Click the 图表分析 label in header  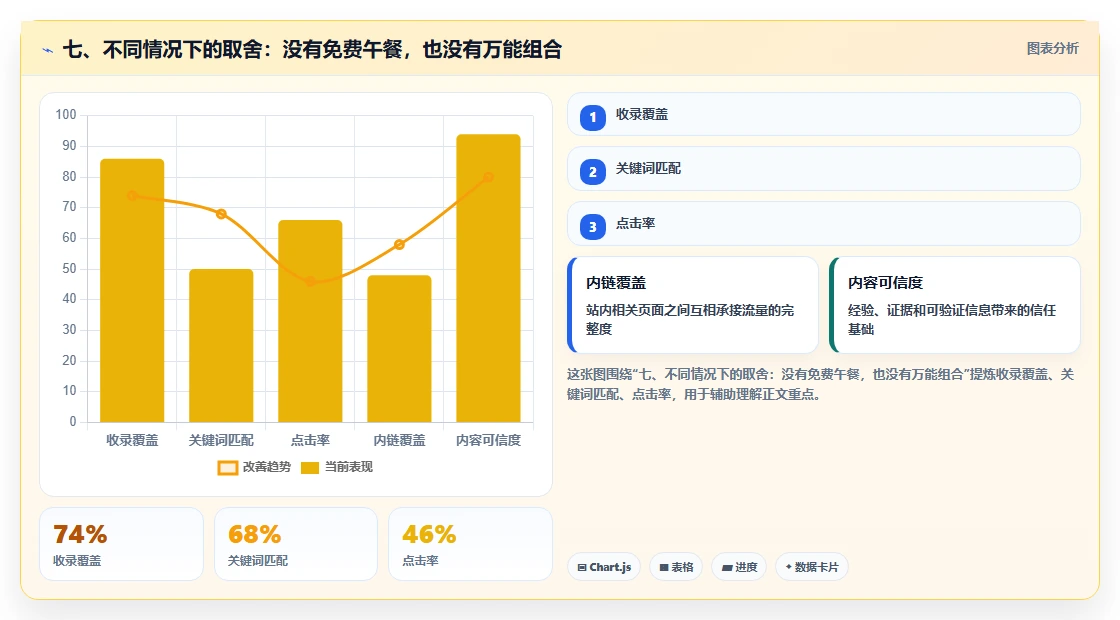pos(1052,49)
